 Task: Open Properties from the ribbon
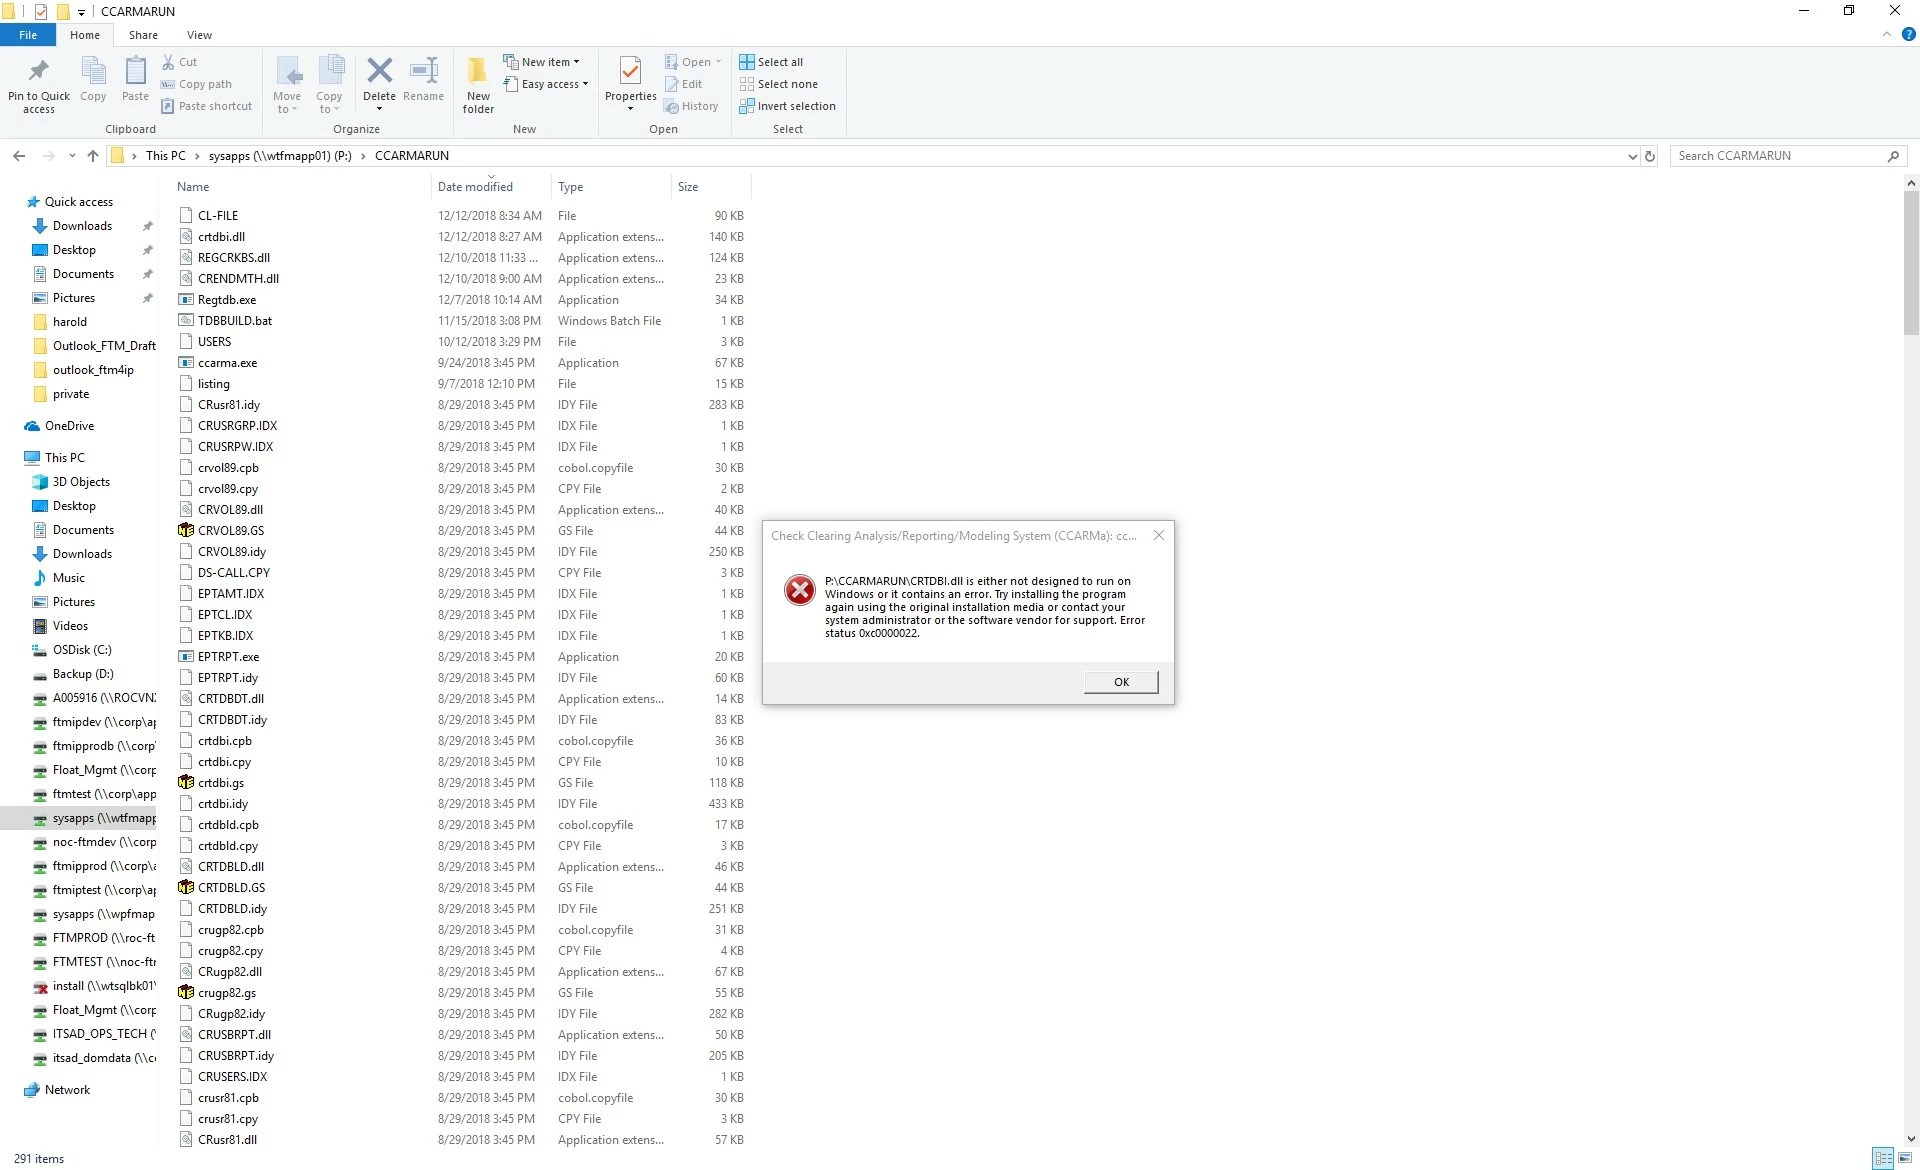(x=630, y=72)
